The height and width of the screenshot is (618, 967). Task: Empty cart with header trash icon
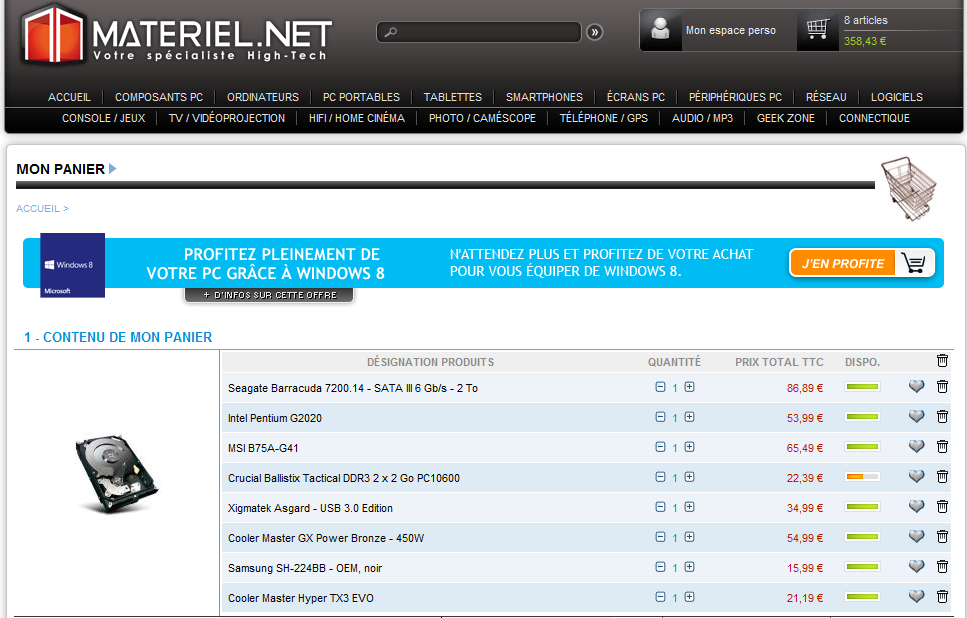942,361
